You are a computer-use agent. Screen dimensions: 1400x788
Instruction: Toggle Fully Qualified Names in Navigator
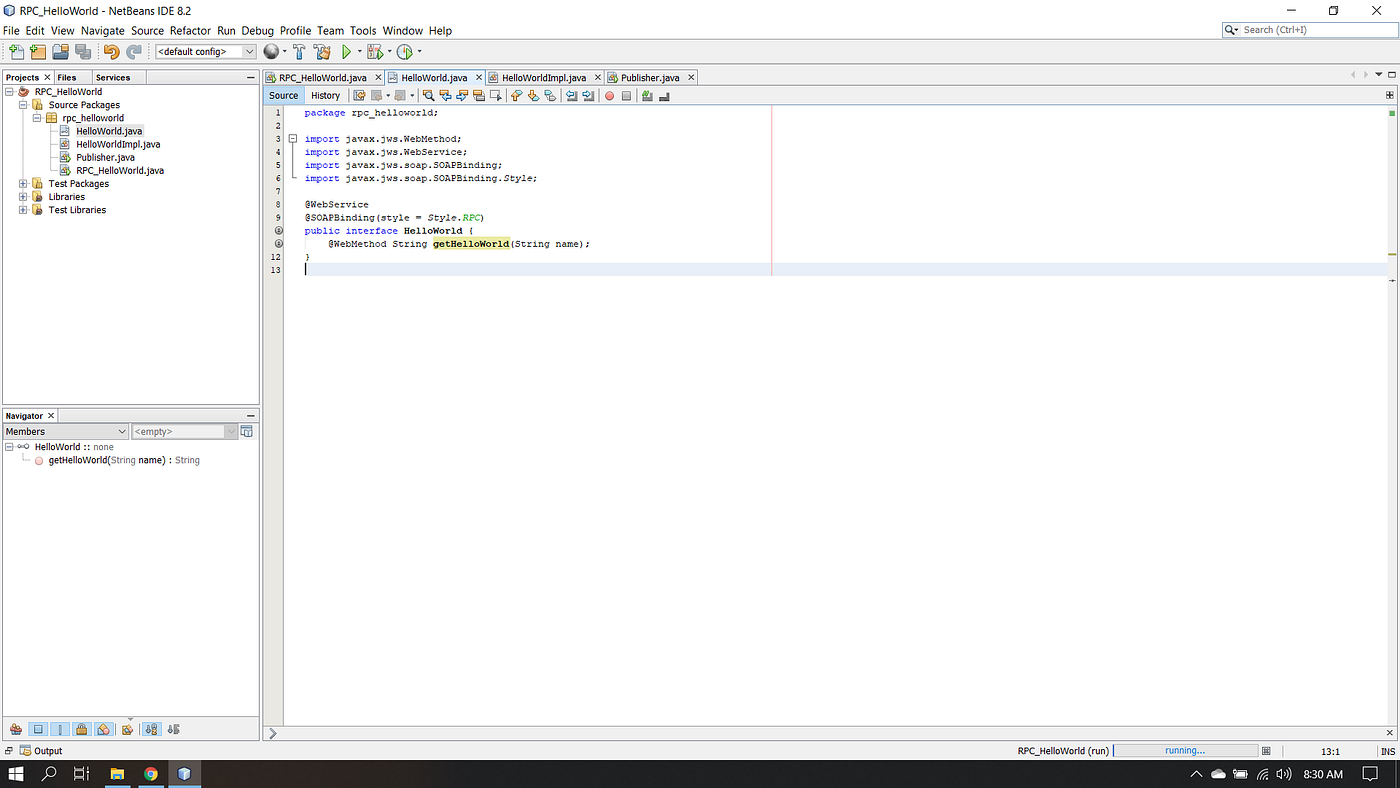(128, 729)
